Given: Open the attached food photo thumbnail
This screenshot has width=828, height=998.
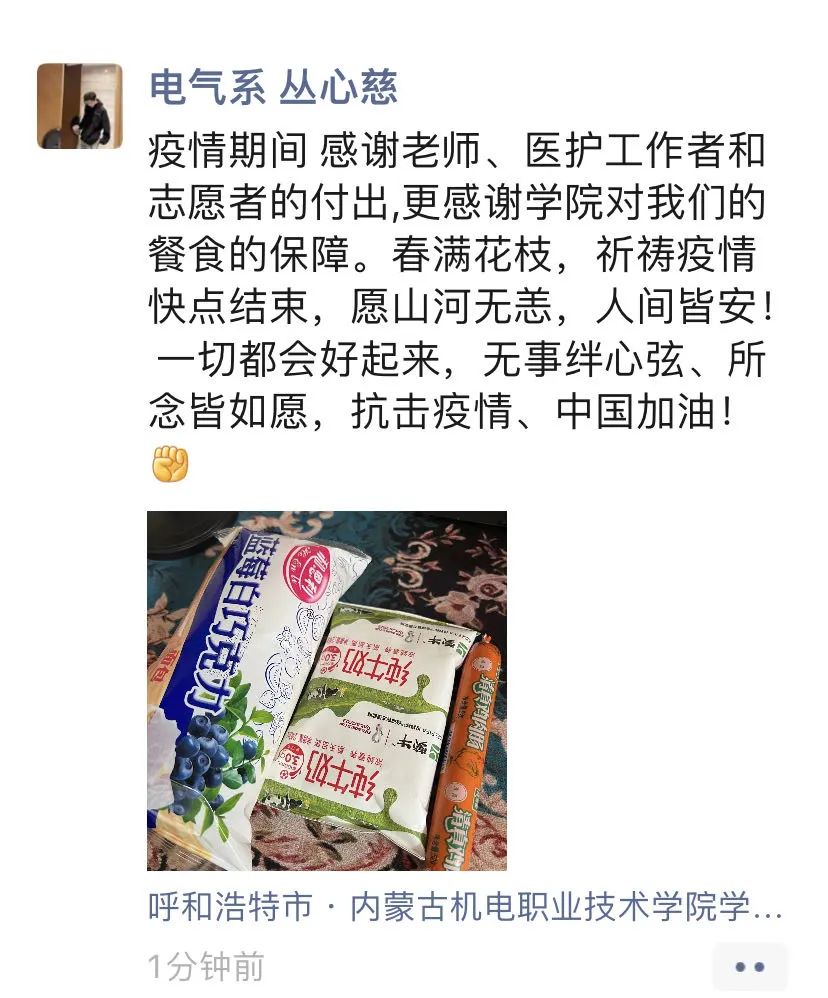Looking at the screenshot, I should 326,691.
